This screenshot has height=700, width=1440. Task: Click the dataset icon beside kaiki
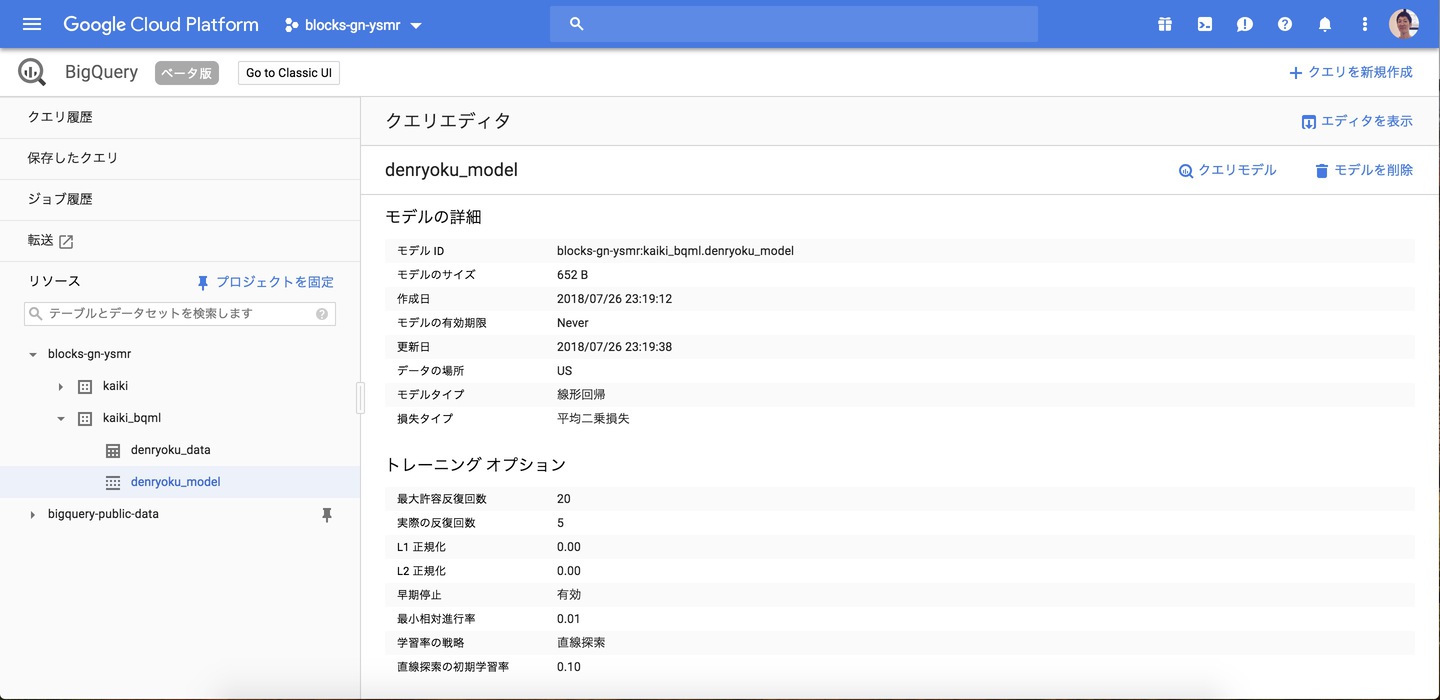pyautogui.click(x=85, y=387)
